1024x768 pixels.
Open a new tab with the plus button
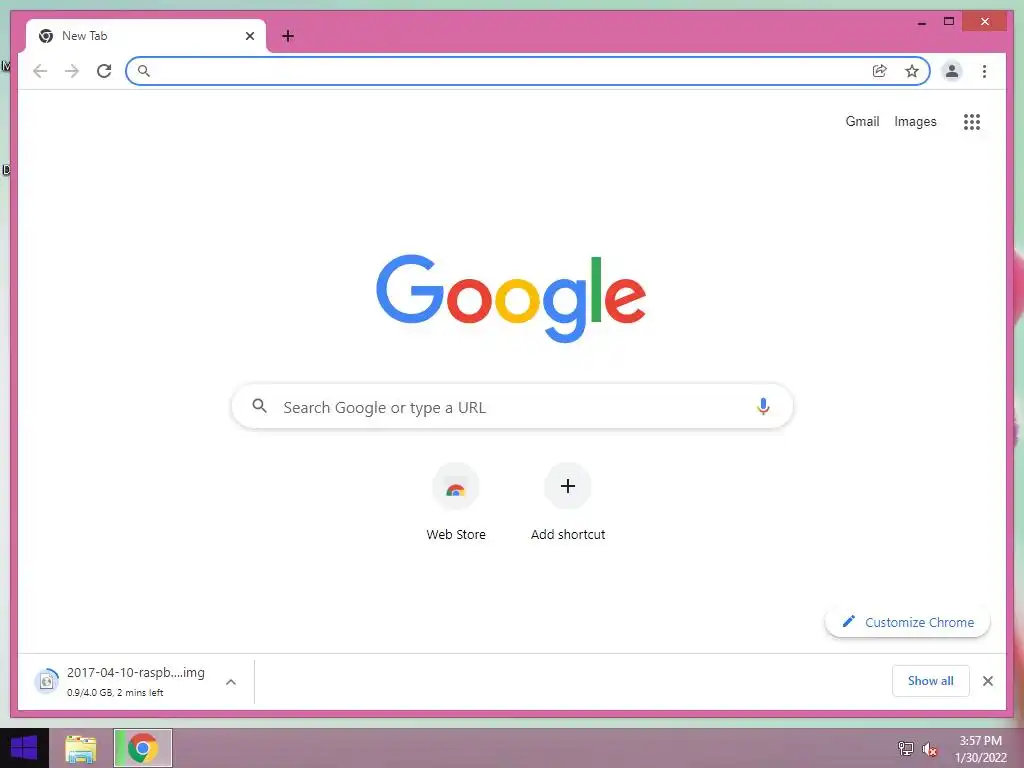287,36
